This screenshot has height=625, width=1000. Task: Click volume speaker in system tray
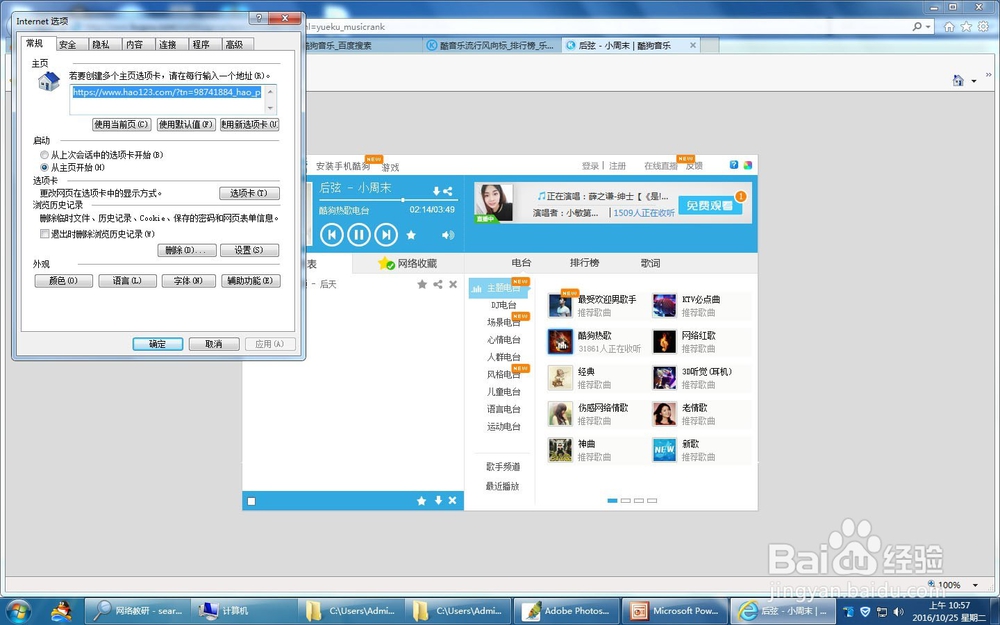[899, 612]
